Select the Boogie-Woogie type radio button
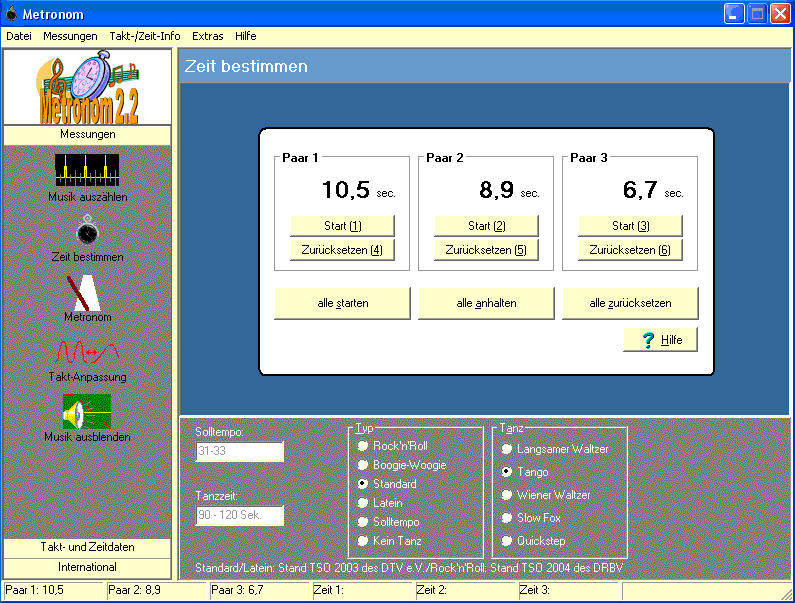795x603 pixels. pos(363,465)
